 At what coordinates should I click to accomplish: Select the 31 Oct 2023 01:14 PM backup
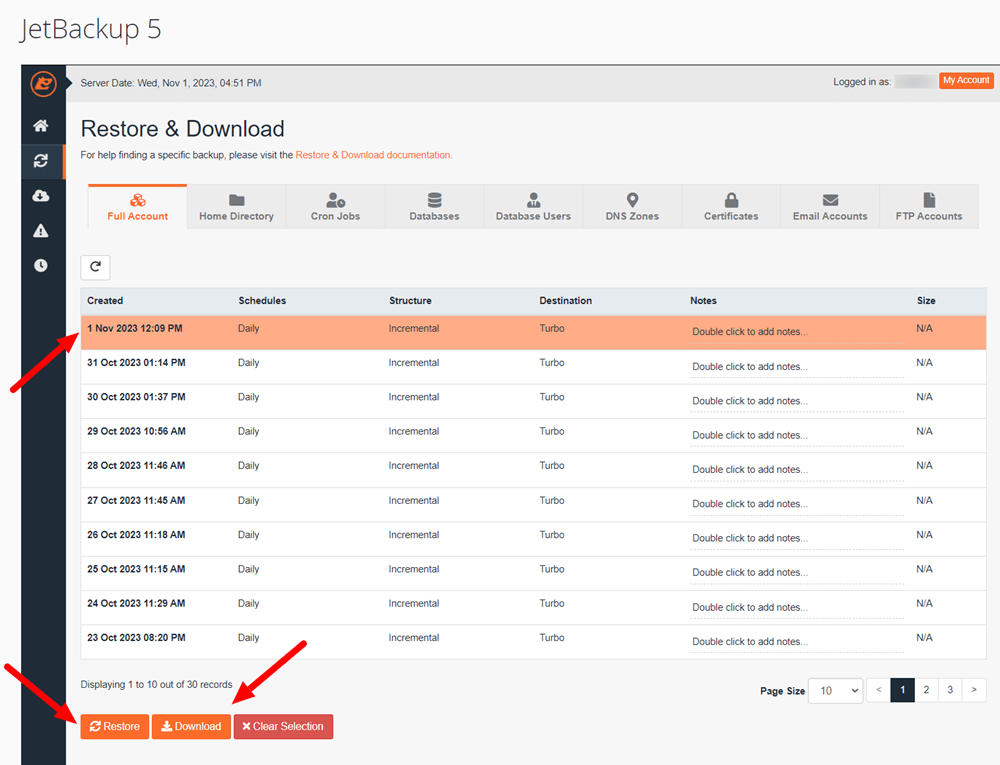click(533, 367)
